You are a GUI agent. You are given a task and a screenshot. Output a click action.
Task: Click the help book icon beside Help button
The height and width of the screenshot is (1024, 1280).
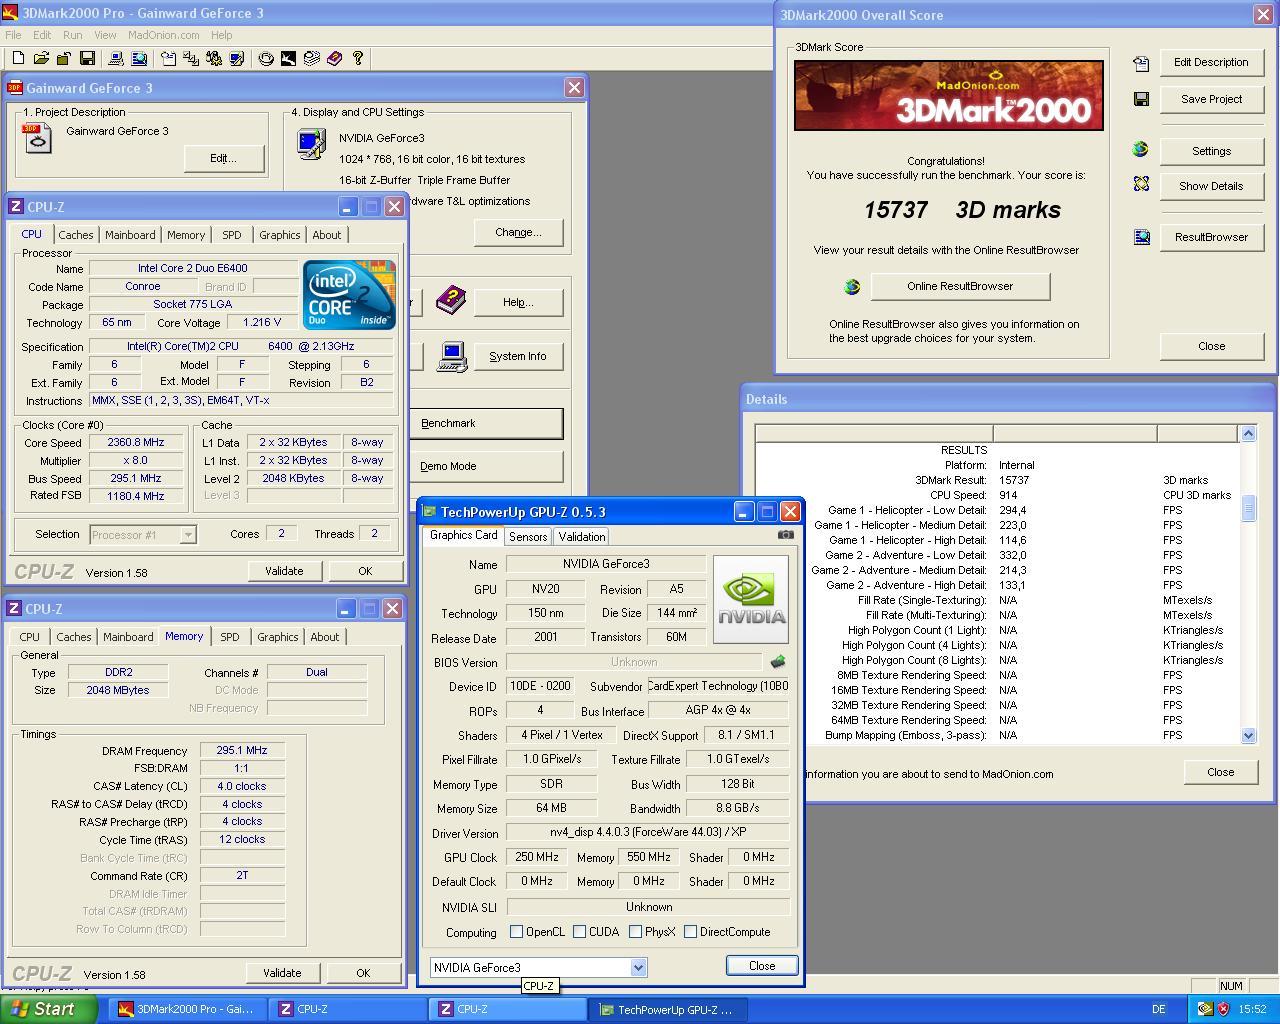tap(450, 298)
